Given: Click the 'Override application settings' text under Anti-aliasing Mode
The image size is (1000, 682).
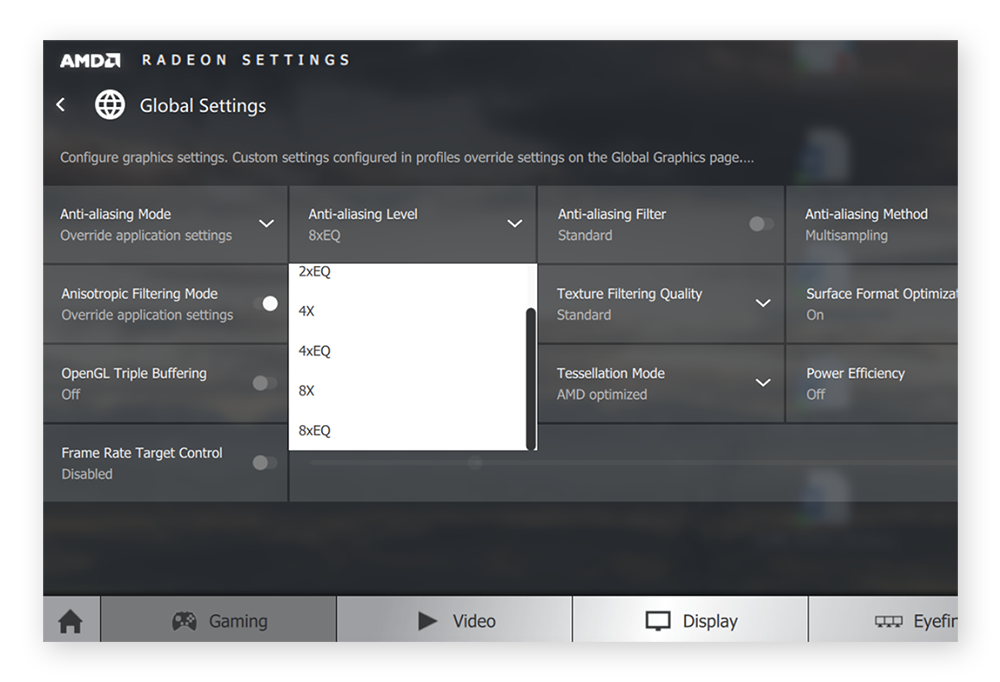Looking at the screenshot, I should [146, 235].
